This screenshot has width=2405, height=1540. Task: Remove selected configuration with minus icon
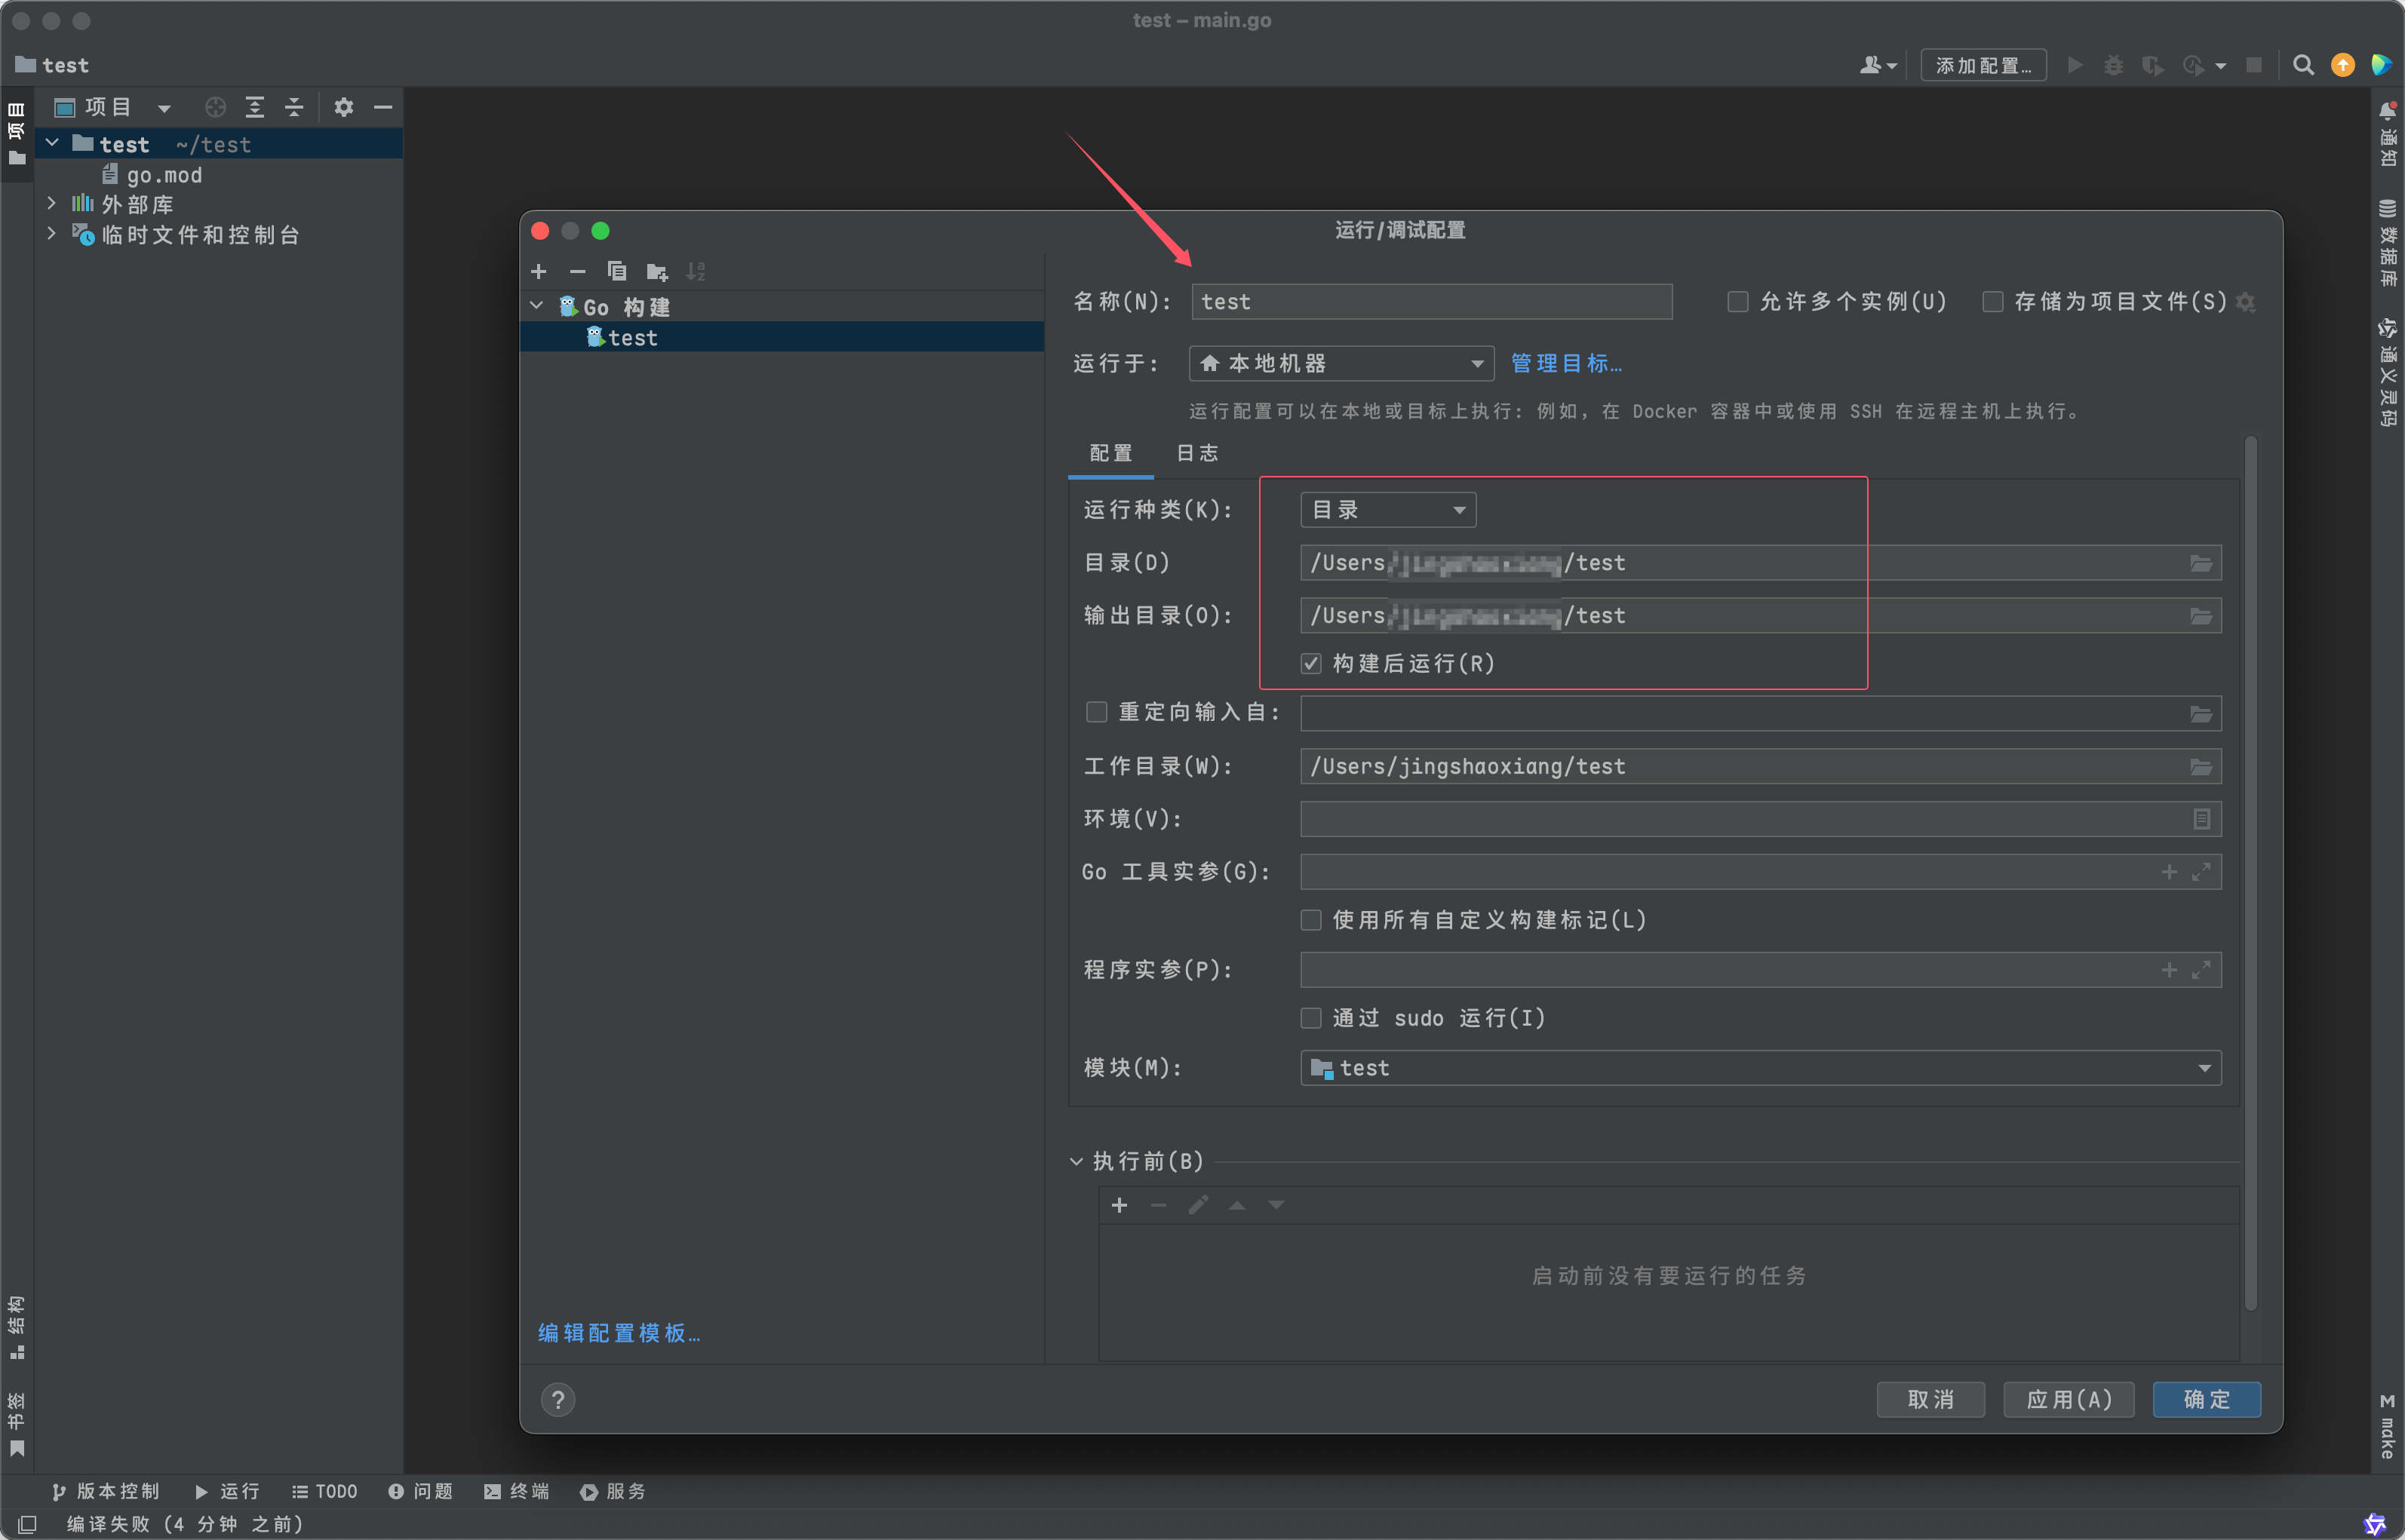[577, 272]
